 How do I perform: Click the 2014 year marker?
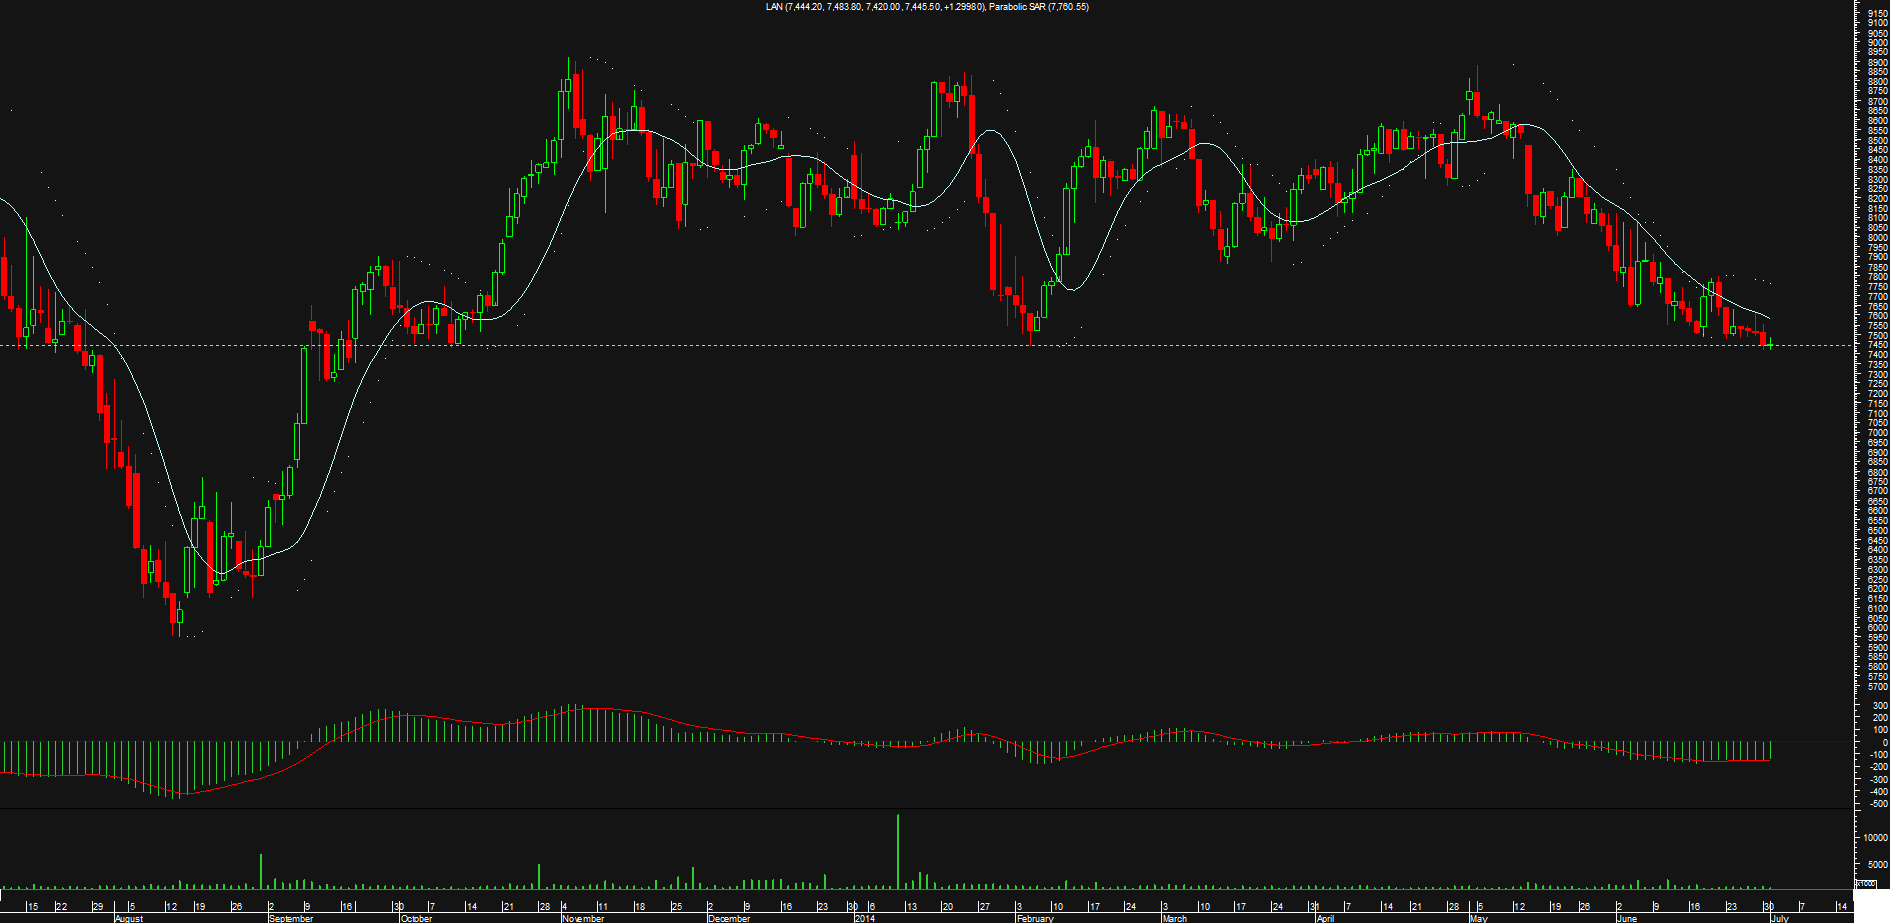(864, 918)
